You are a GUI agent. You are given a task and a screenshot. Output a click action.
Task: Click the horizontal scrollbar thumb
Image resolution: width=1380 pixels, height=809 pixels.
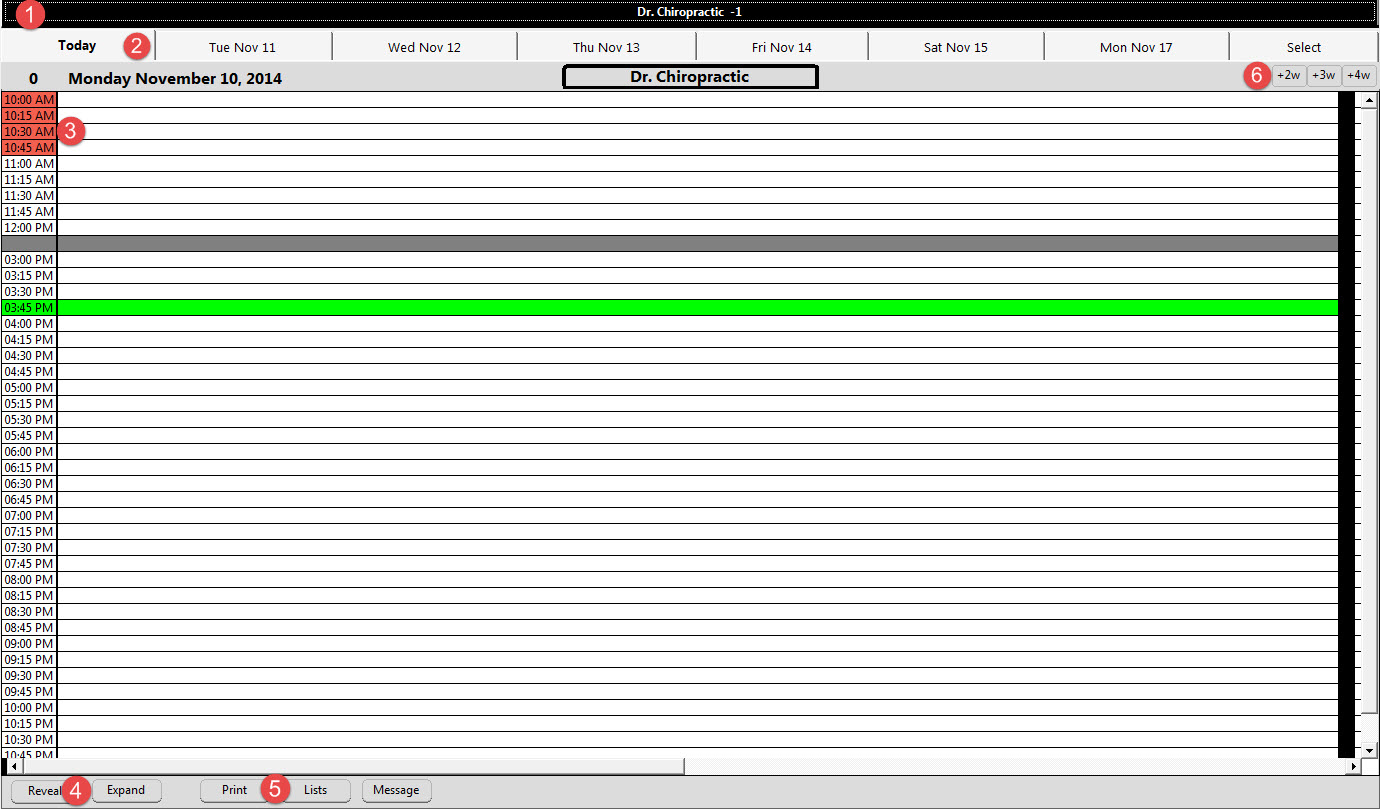click(x=353, y=766)
